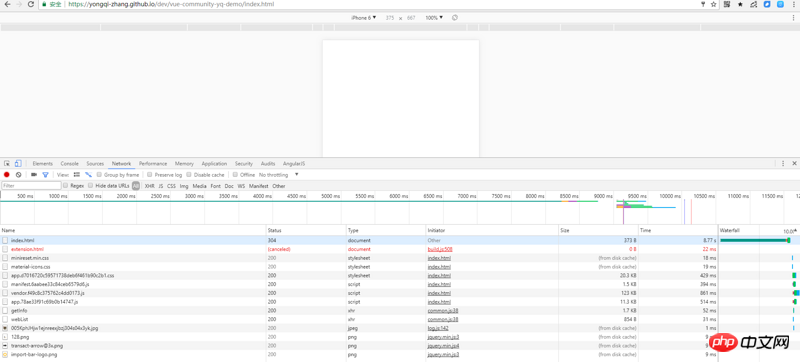This screenshot has width=800, height=362.
Task: Click the light blue square extension icon
Action: pyautogui.click(x=780, y=4)
